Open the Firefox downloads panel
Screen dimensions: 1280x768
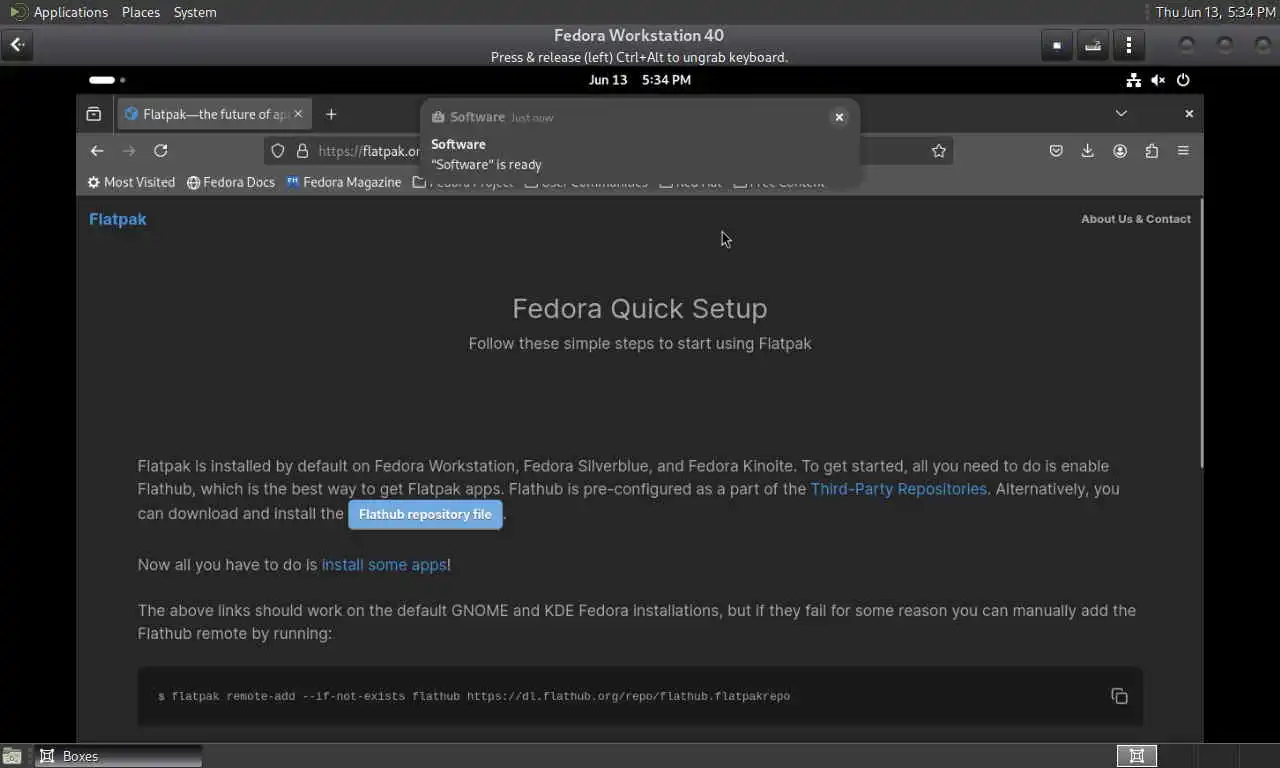pos(1088,151)
